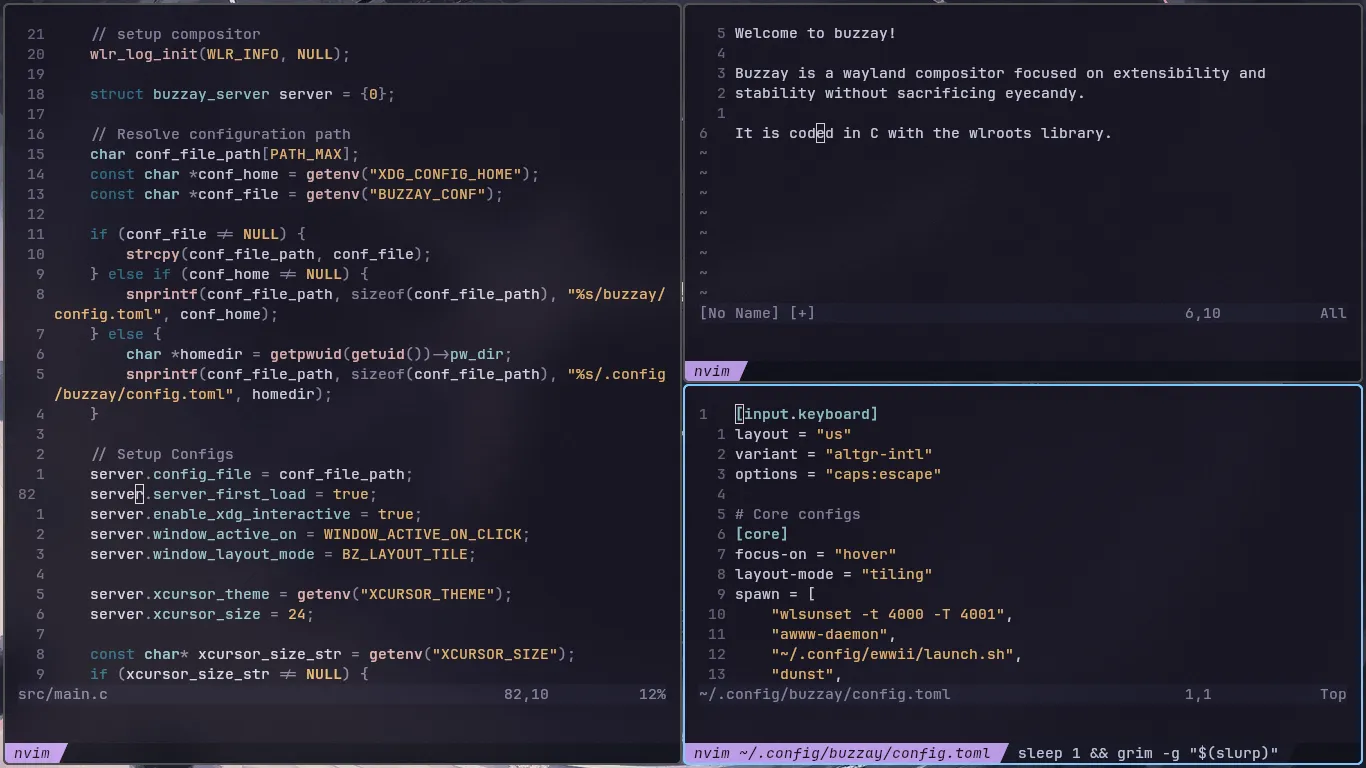1366x768 pixels.
Task: Click the Top indicator in config.toml status line
Action: (1333, 694)
